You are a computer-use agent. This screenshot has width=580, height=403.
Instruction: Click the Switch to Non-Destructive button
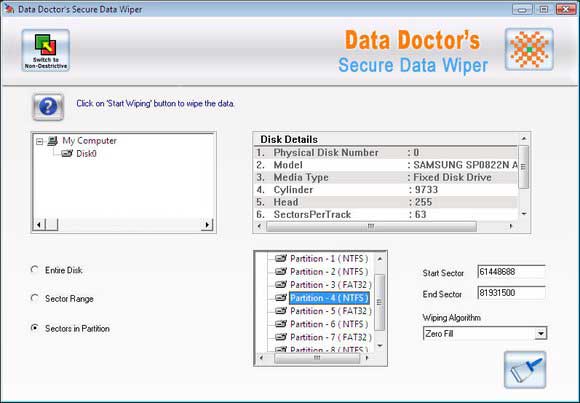[x=45, y=50]
